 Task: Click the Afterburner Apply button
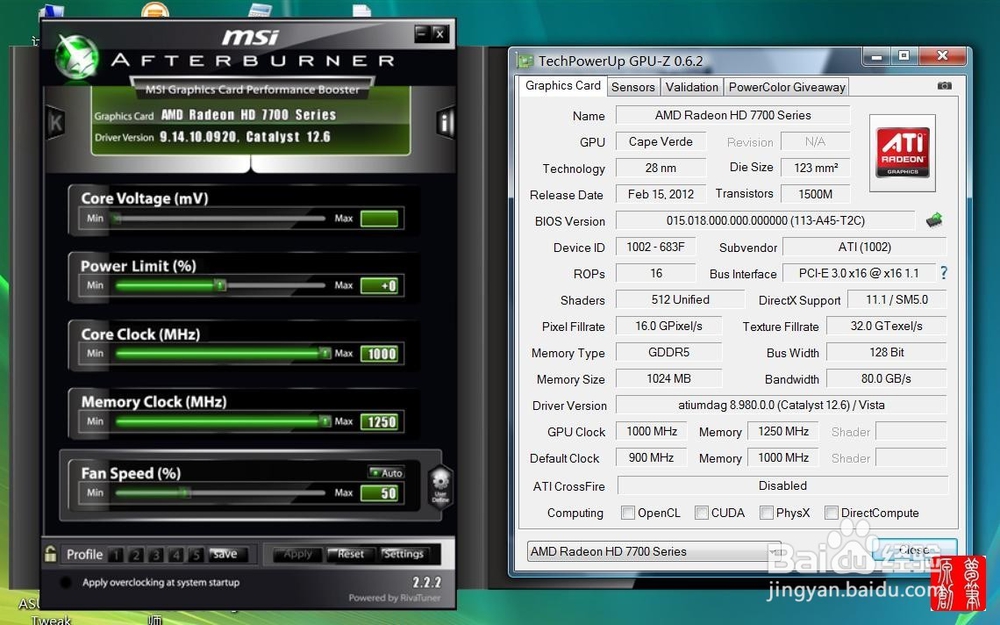coord(298,554)
